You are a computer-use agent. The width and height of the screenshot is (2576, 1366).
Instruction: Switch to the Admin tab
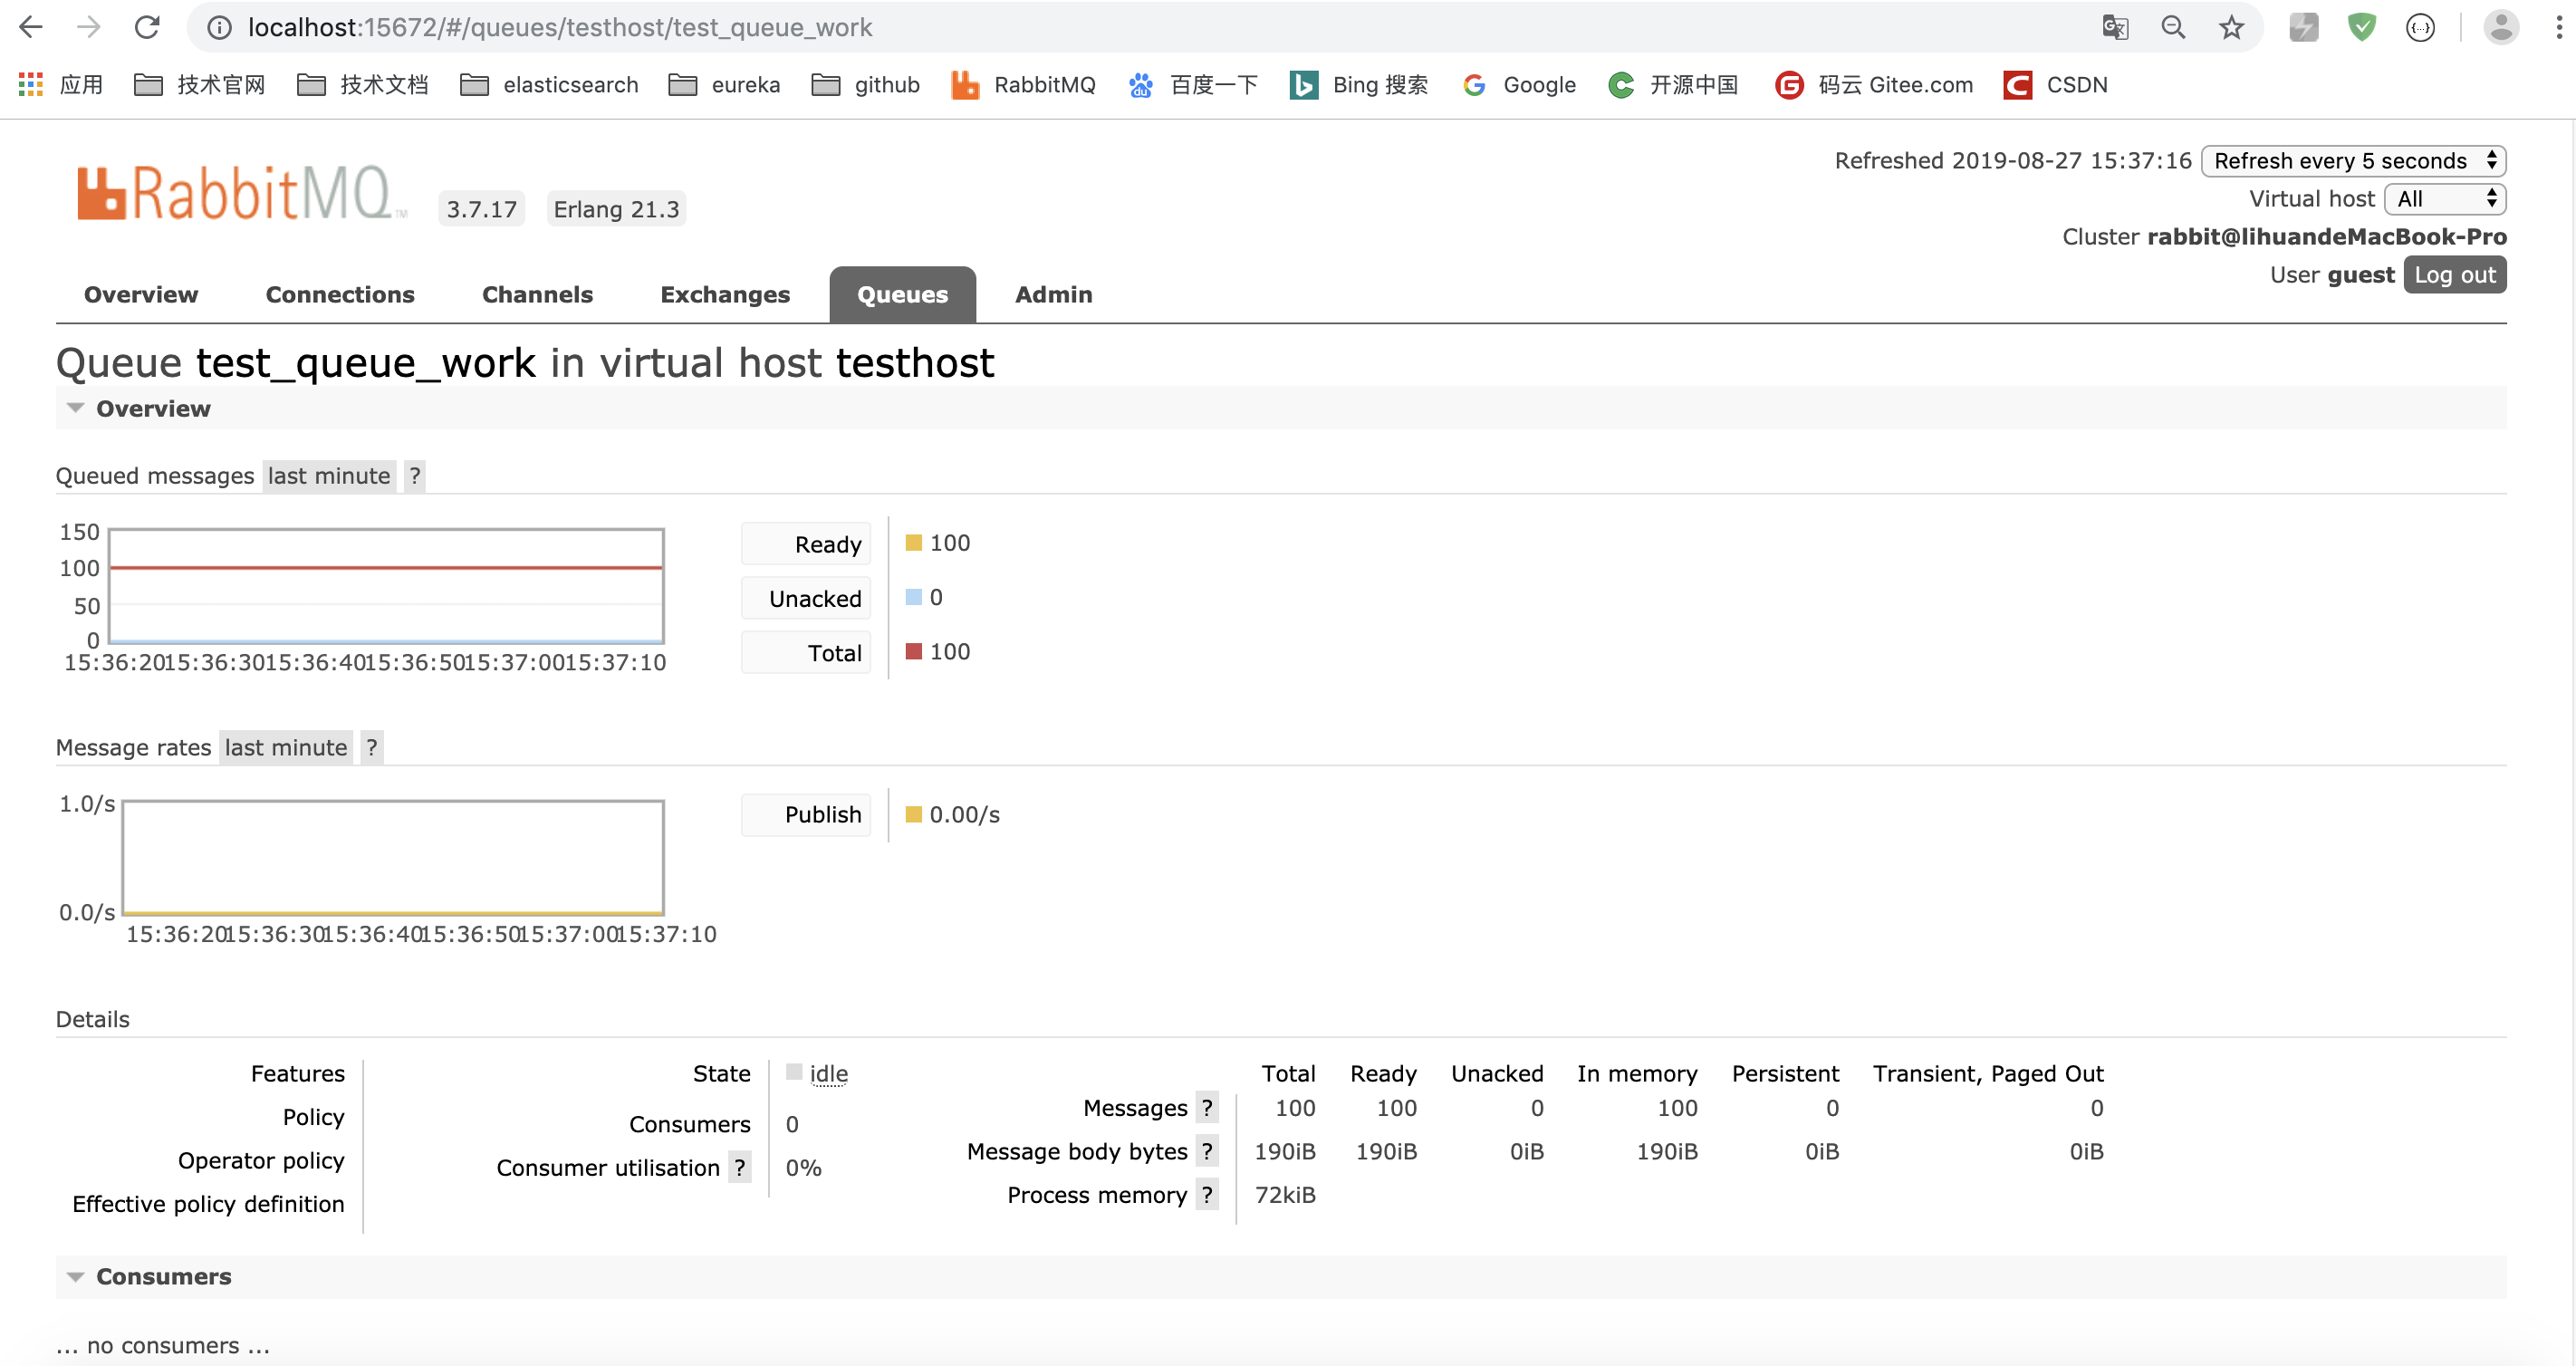[x=1053, y=294]
